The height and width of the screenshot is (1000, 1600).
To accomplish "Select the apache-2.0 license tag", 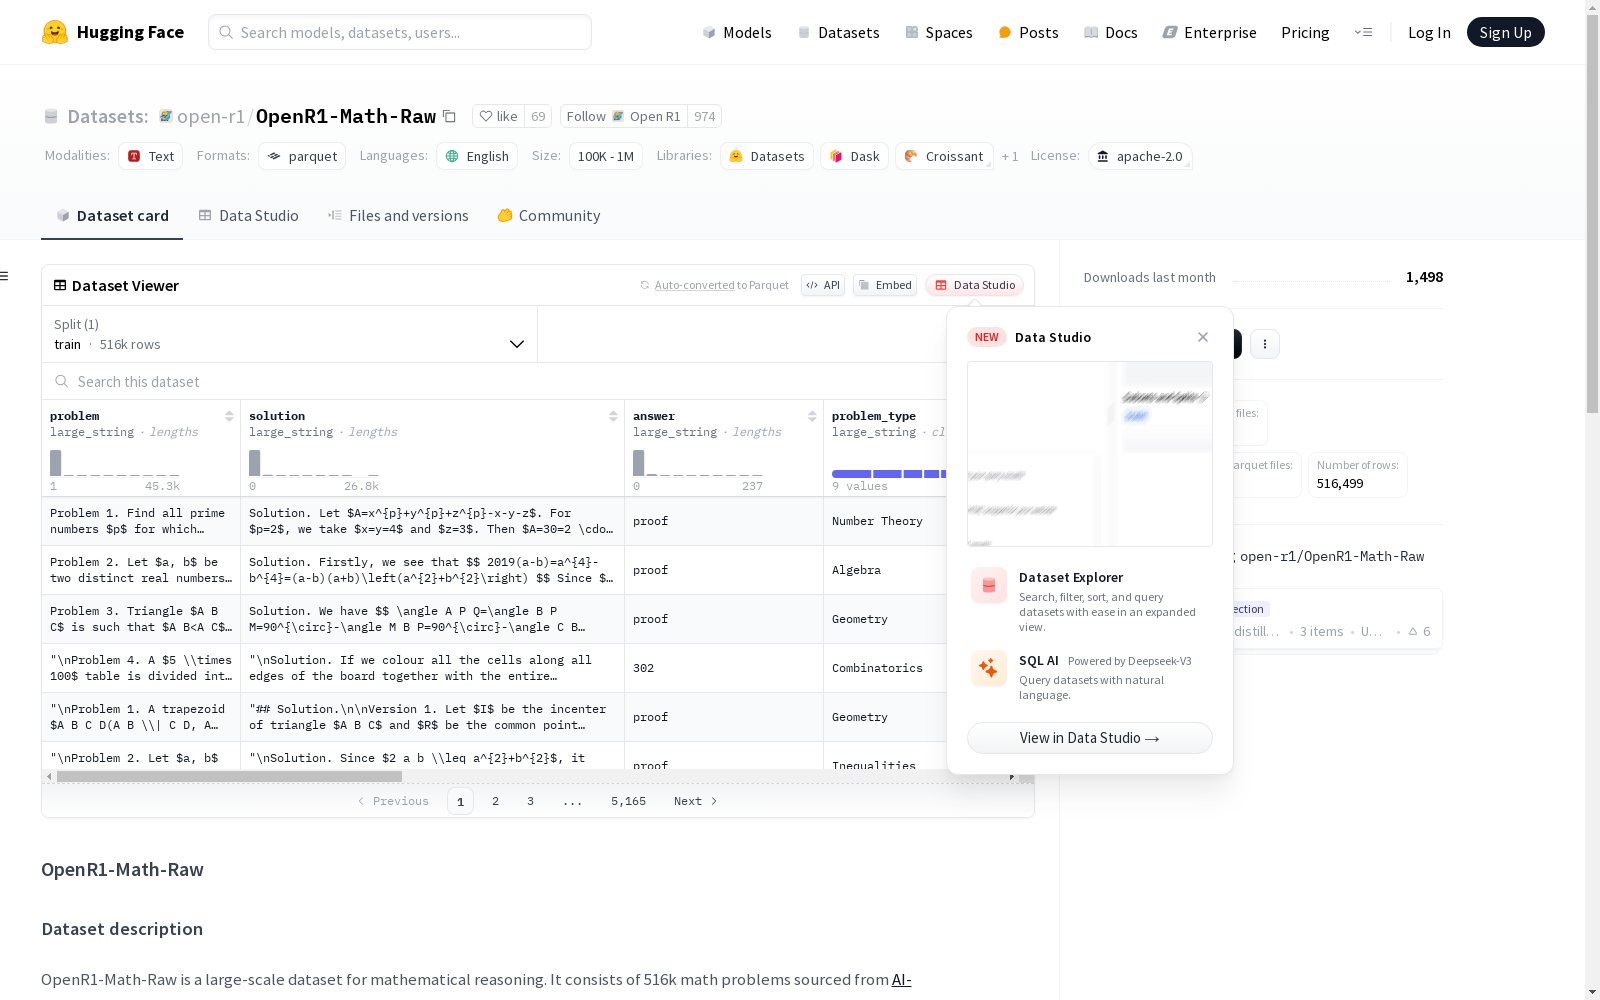I will pos(1140,156).
